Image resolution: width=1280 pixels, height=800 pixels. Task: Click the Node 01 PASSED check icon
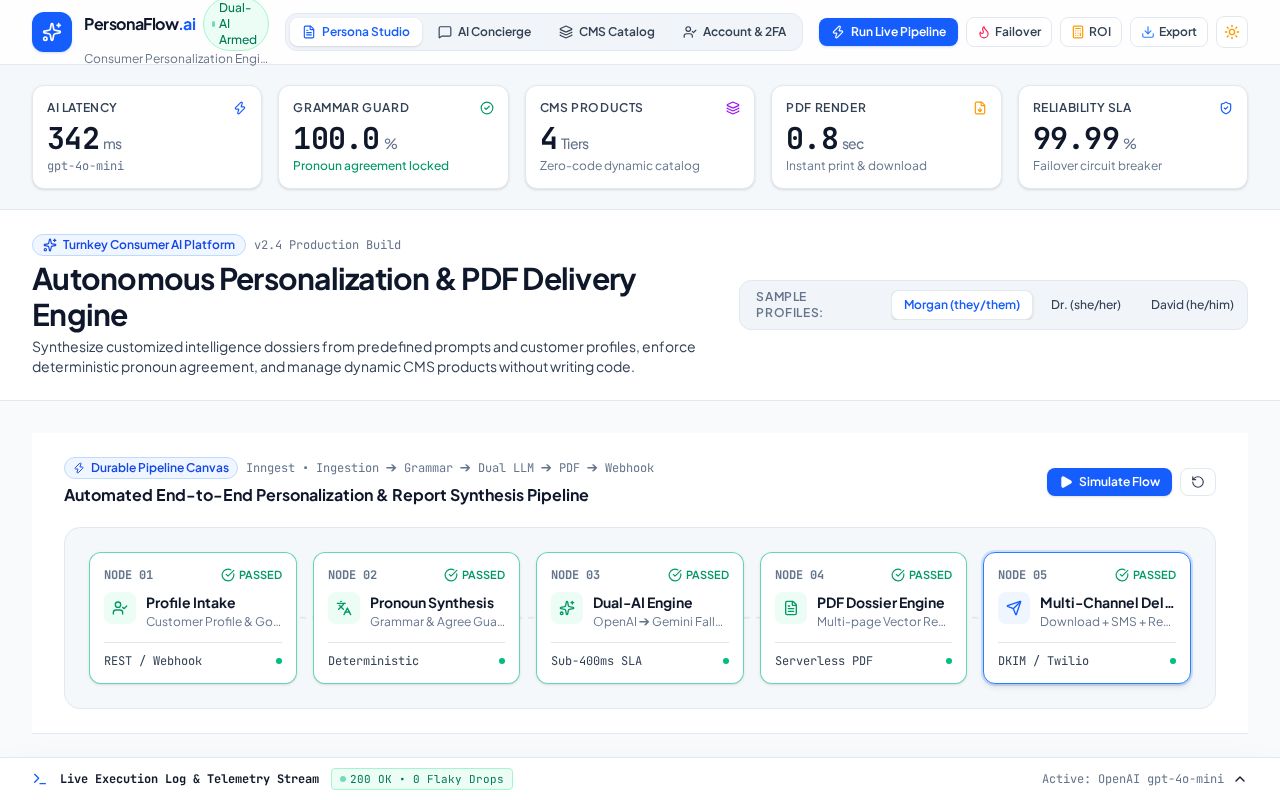(228, 575)
